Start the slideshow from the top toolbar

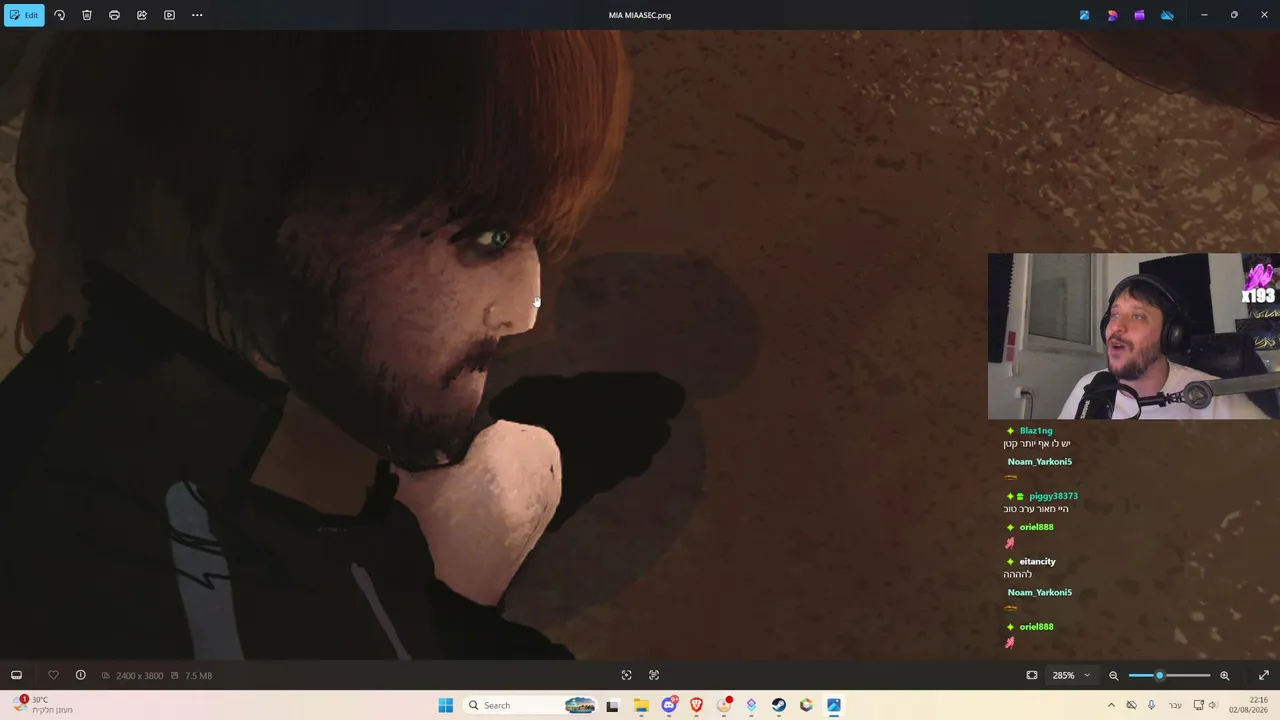click(x=169, y=15)
